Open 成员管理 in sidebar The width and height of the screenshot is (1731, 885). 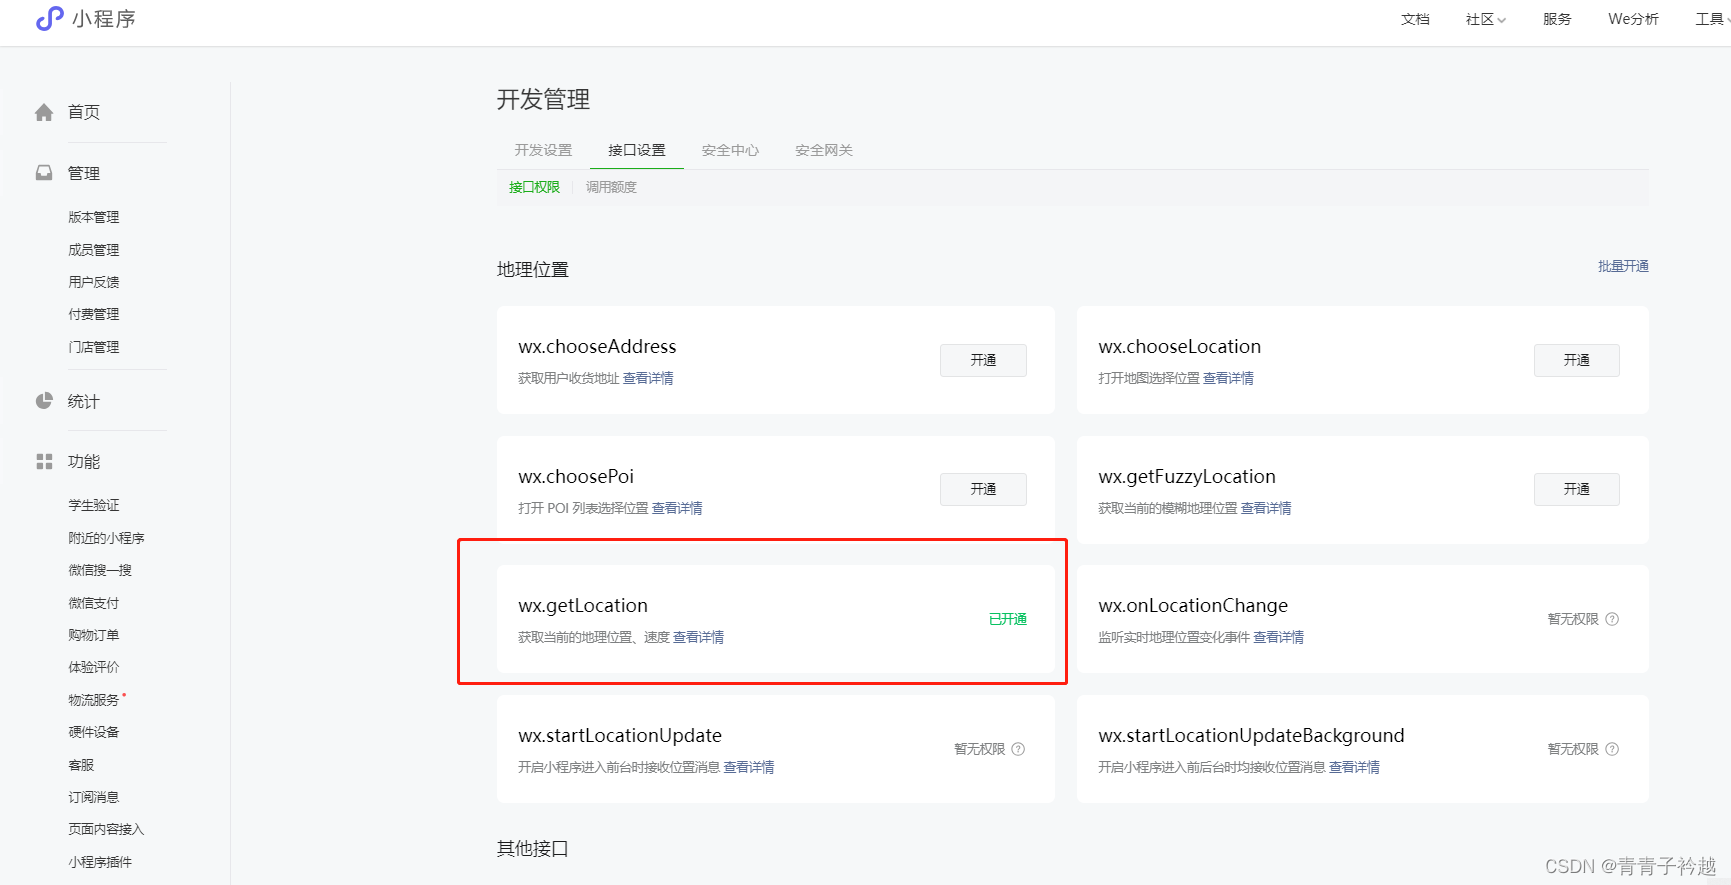(94, 250)
